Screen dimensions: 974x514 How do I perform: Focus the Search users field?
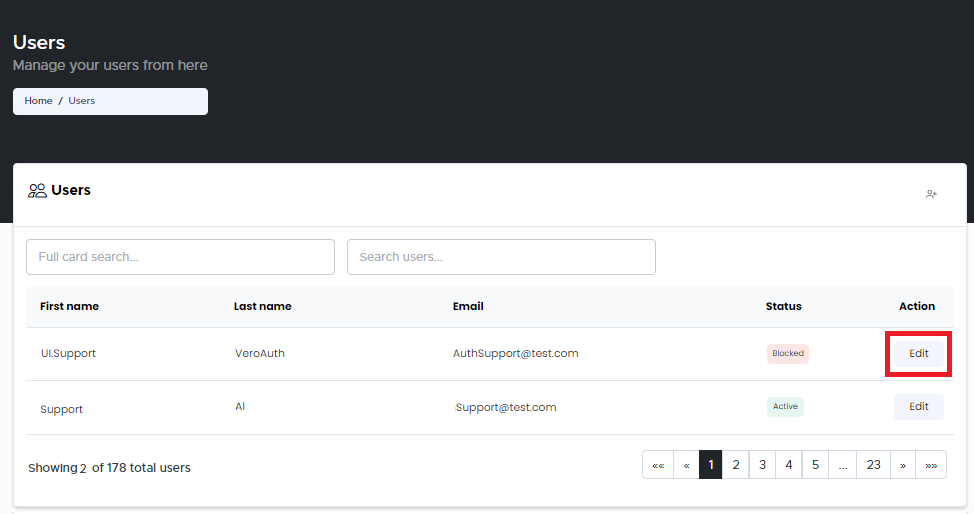coord(501,257)
